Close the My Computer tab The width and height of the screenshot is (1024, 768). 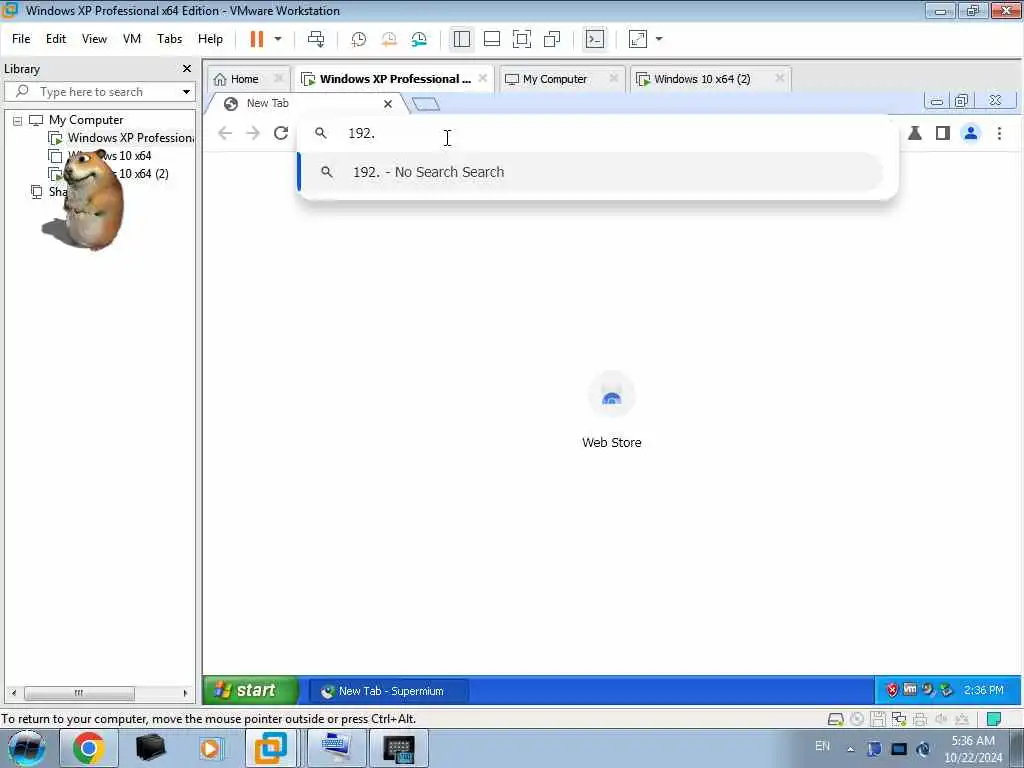614,78
